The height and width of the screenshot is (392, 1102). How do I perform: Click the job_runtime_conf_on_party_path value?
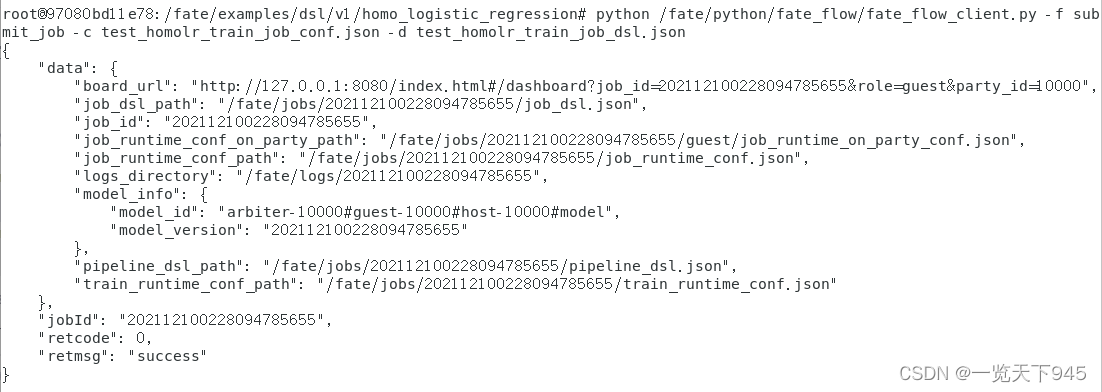click(699, 141)
